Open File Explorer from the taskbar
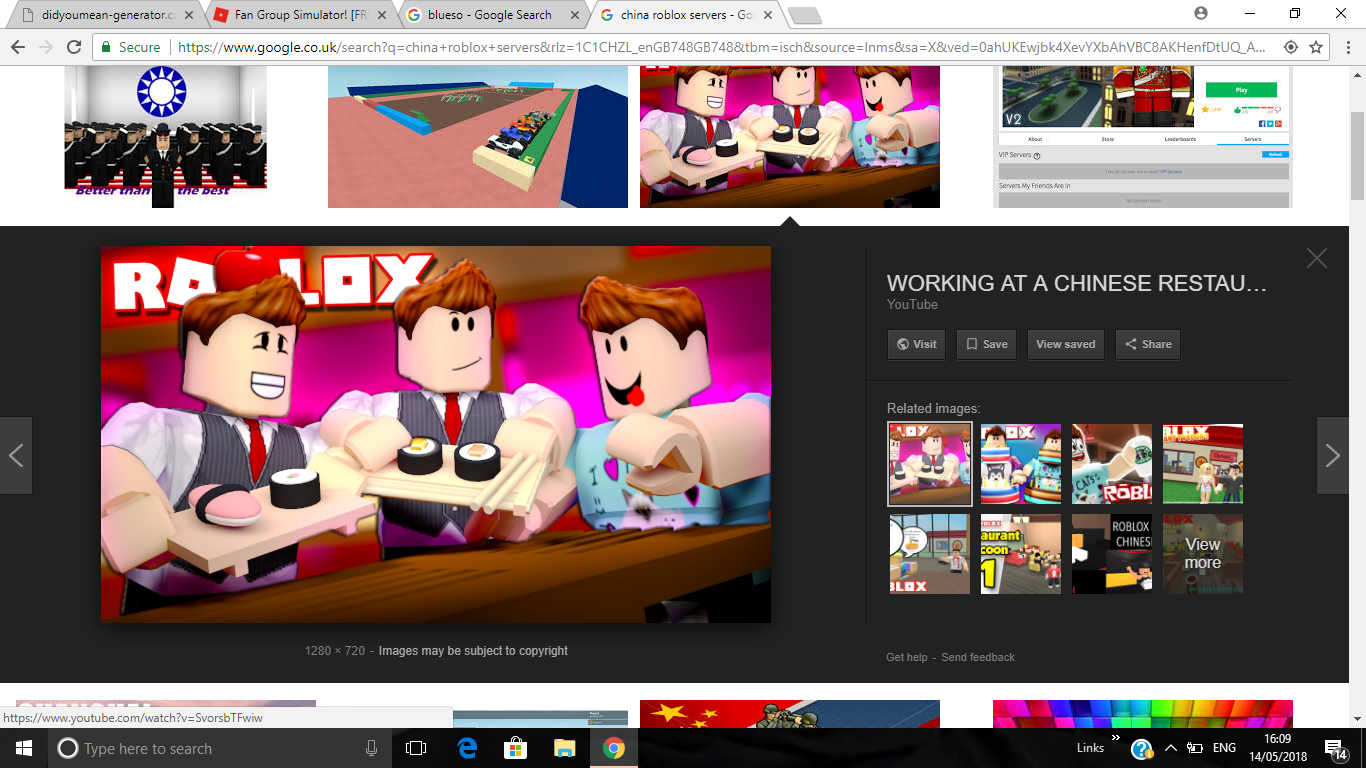 coord(565,748)
